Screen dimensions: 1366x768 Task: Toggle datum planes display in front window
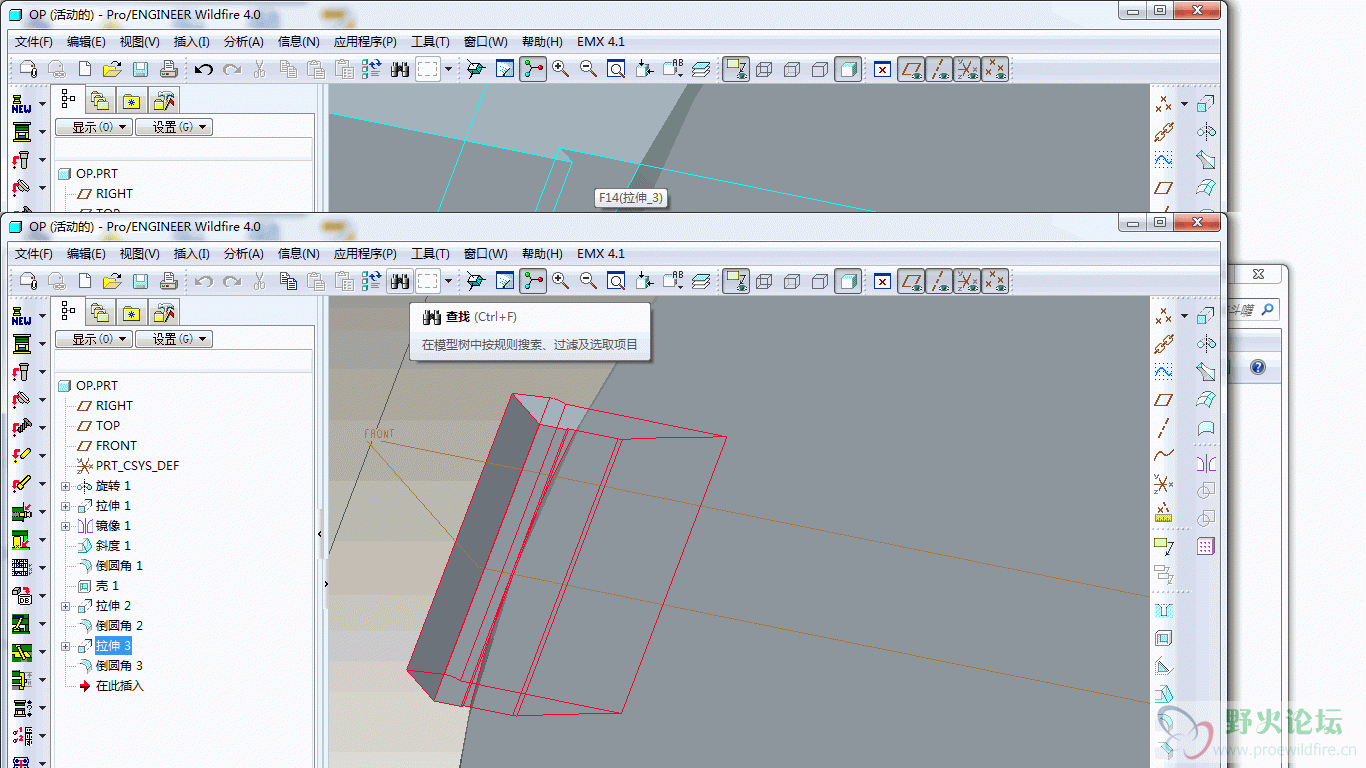(x=911, y=282)
